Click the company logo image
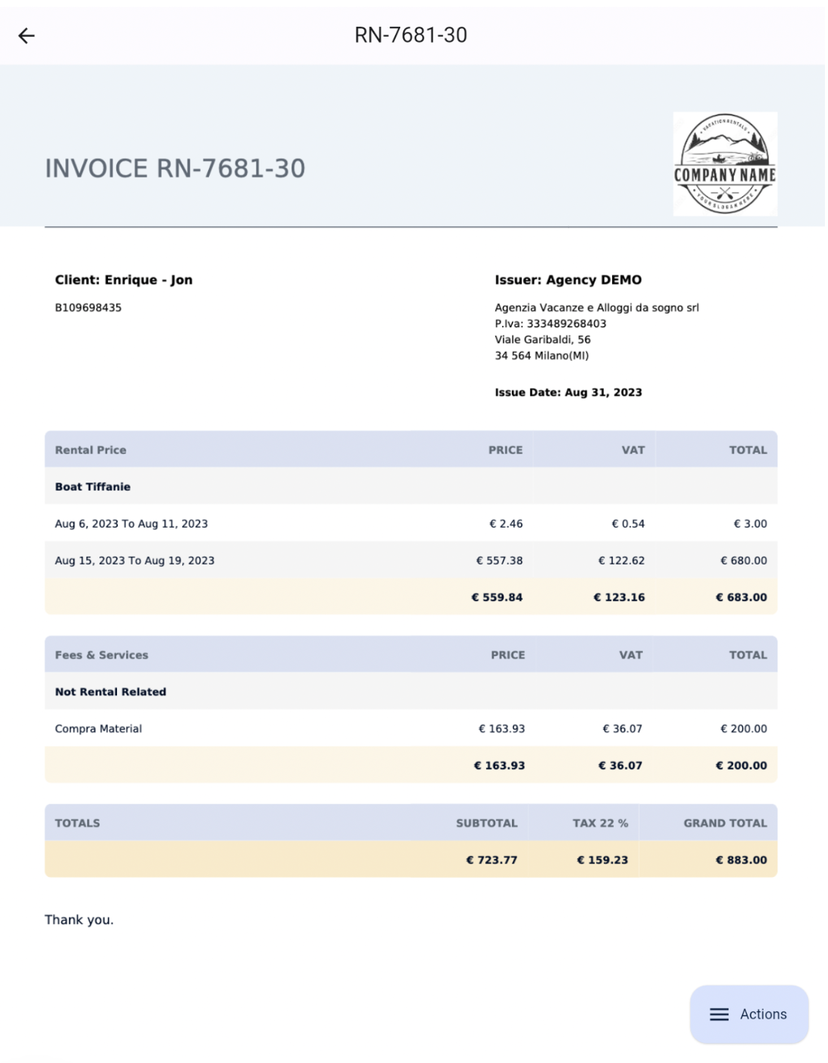 click(x=725, y=164)
